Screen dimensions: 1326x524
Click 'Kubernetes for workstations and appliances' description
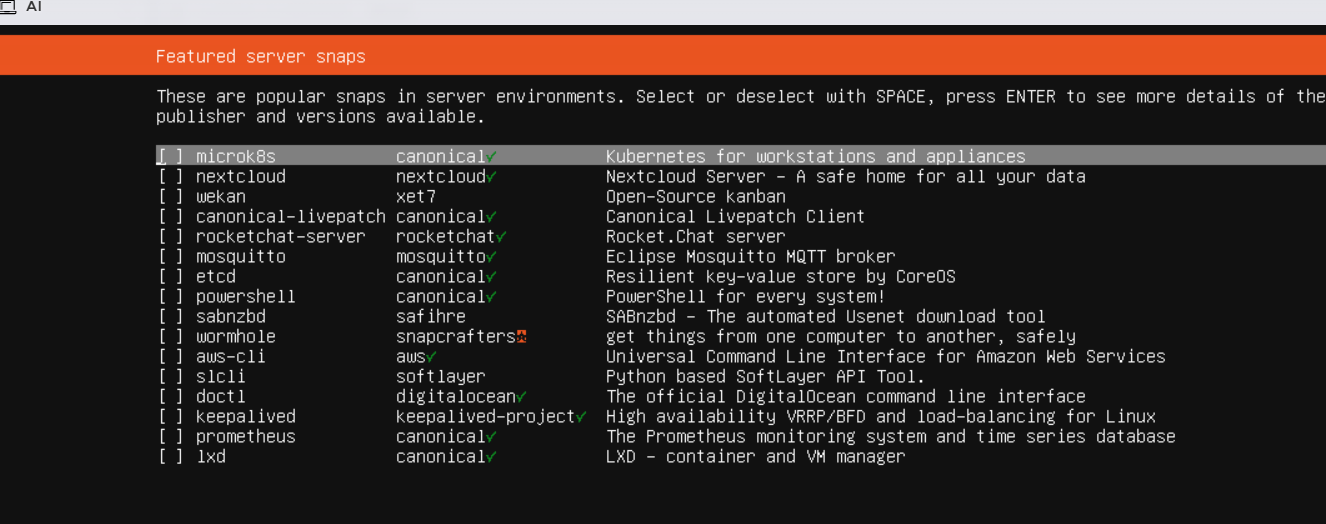[816, 157]
